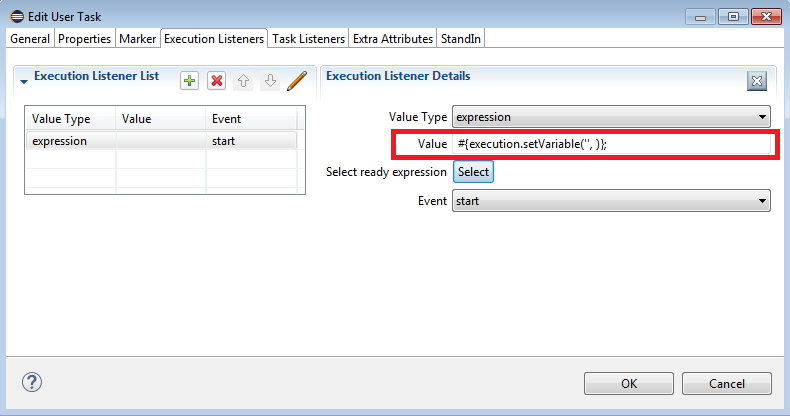Open the Marker tab

(138, 39)
